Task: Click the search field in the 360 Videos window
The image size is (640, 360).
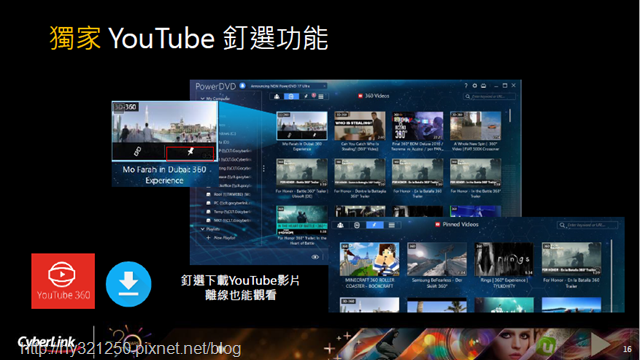Action: pyautogui.click(x=489, y=96)
